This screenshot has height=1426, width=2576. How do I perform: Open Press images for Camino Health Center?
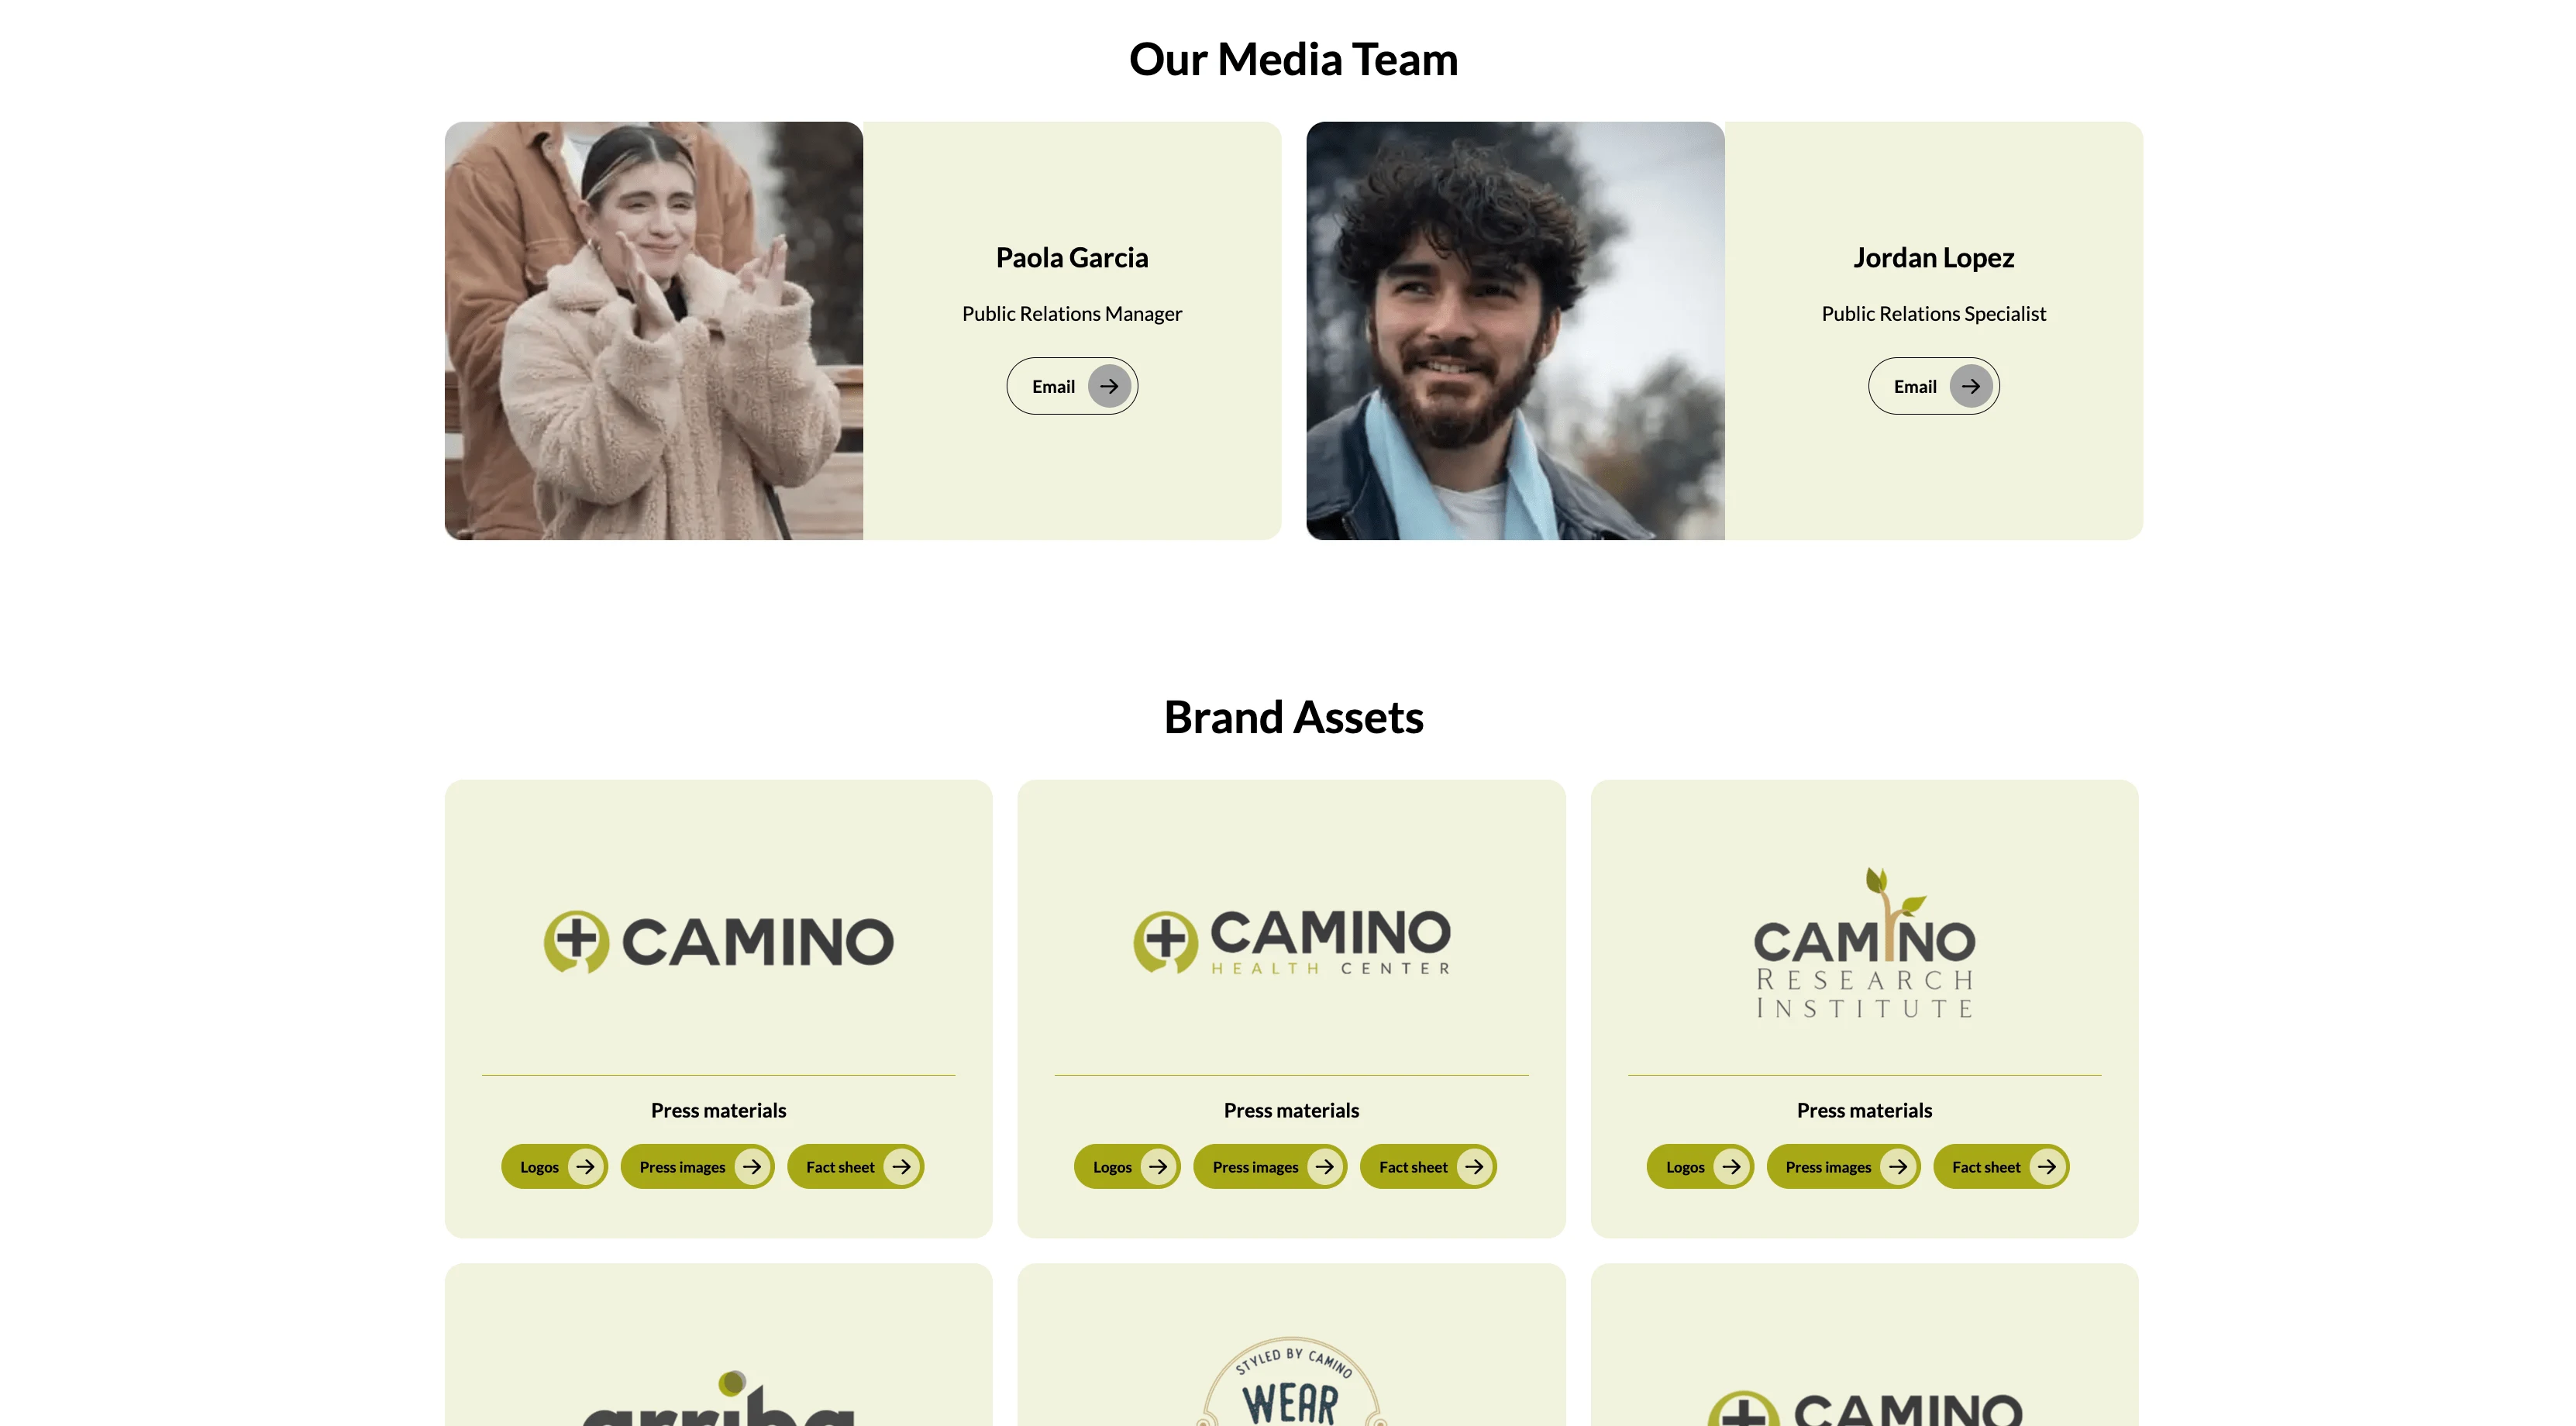[1270, 1167]
